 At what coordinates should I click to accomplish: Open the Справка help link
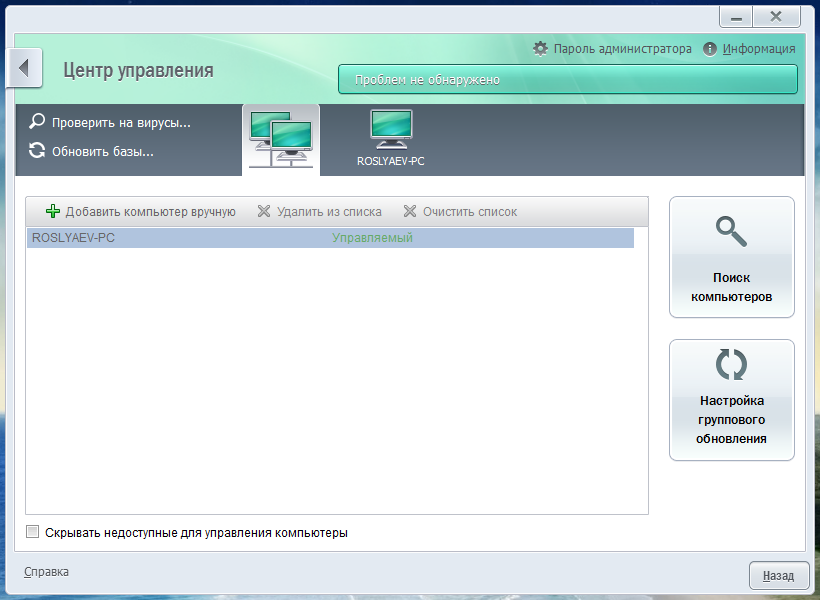click(x=46, y=572)
